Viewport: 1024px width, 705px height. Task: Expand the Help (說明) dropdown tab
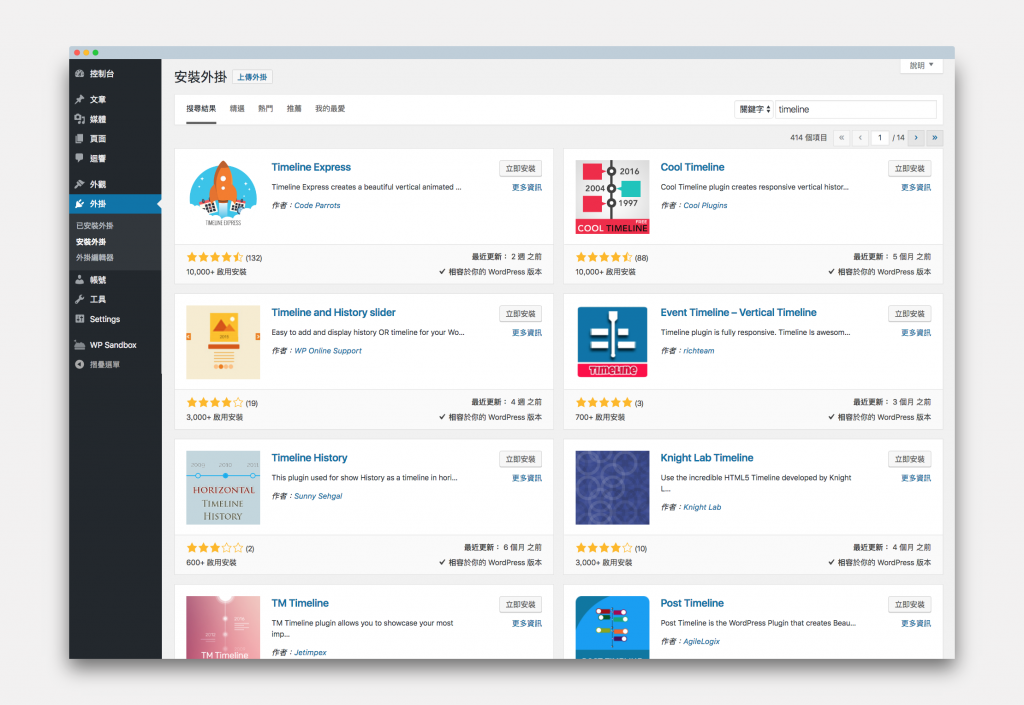coord(921,65)
